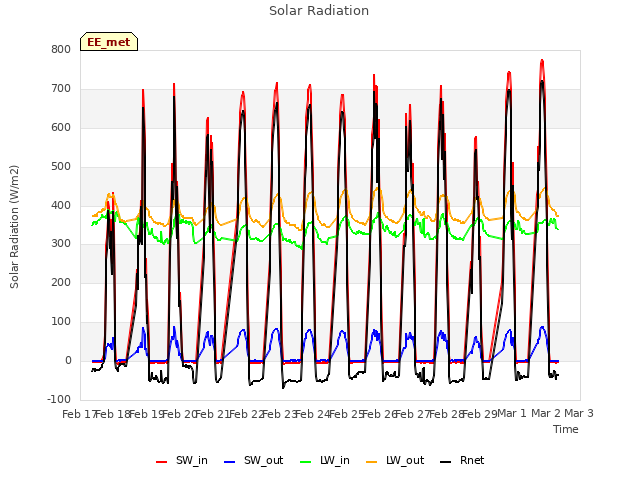Toggle the LW_in legend entry
The height and width of the screenshot is (480, 640).
(x=325, y=460)
